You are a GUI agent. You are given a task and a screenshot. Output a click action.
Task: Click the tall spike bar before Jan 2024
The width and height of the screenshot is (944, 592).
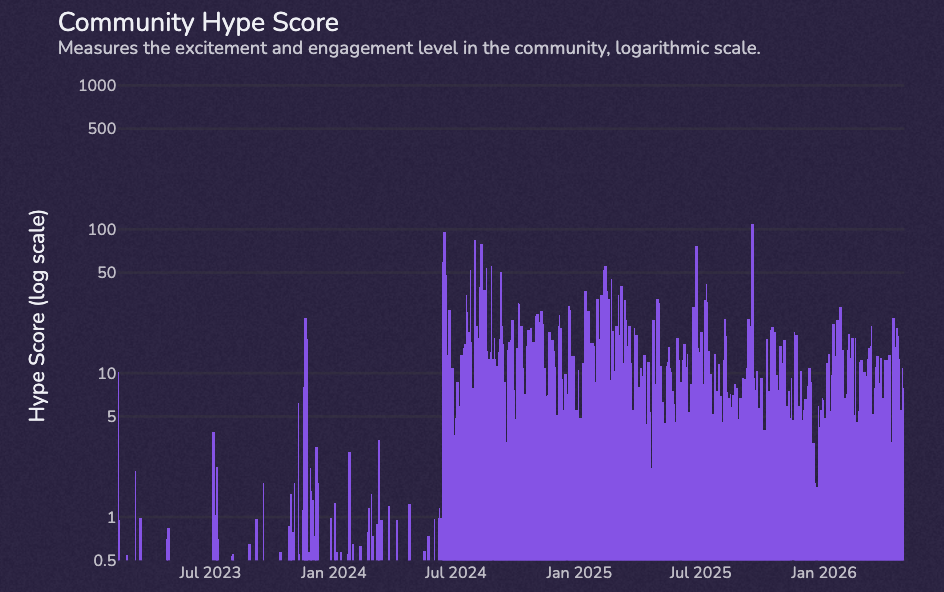pos(305,439)
